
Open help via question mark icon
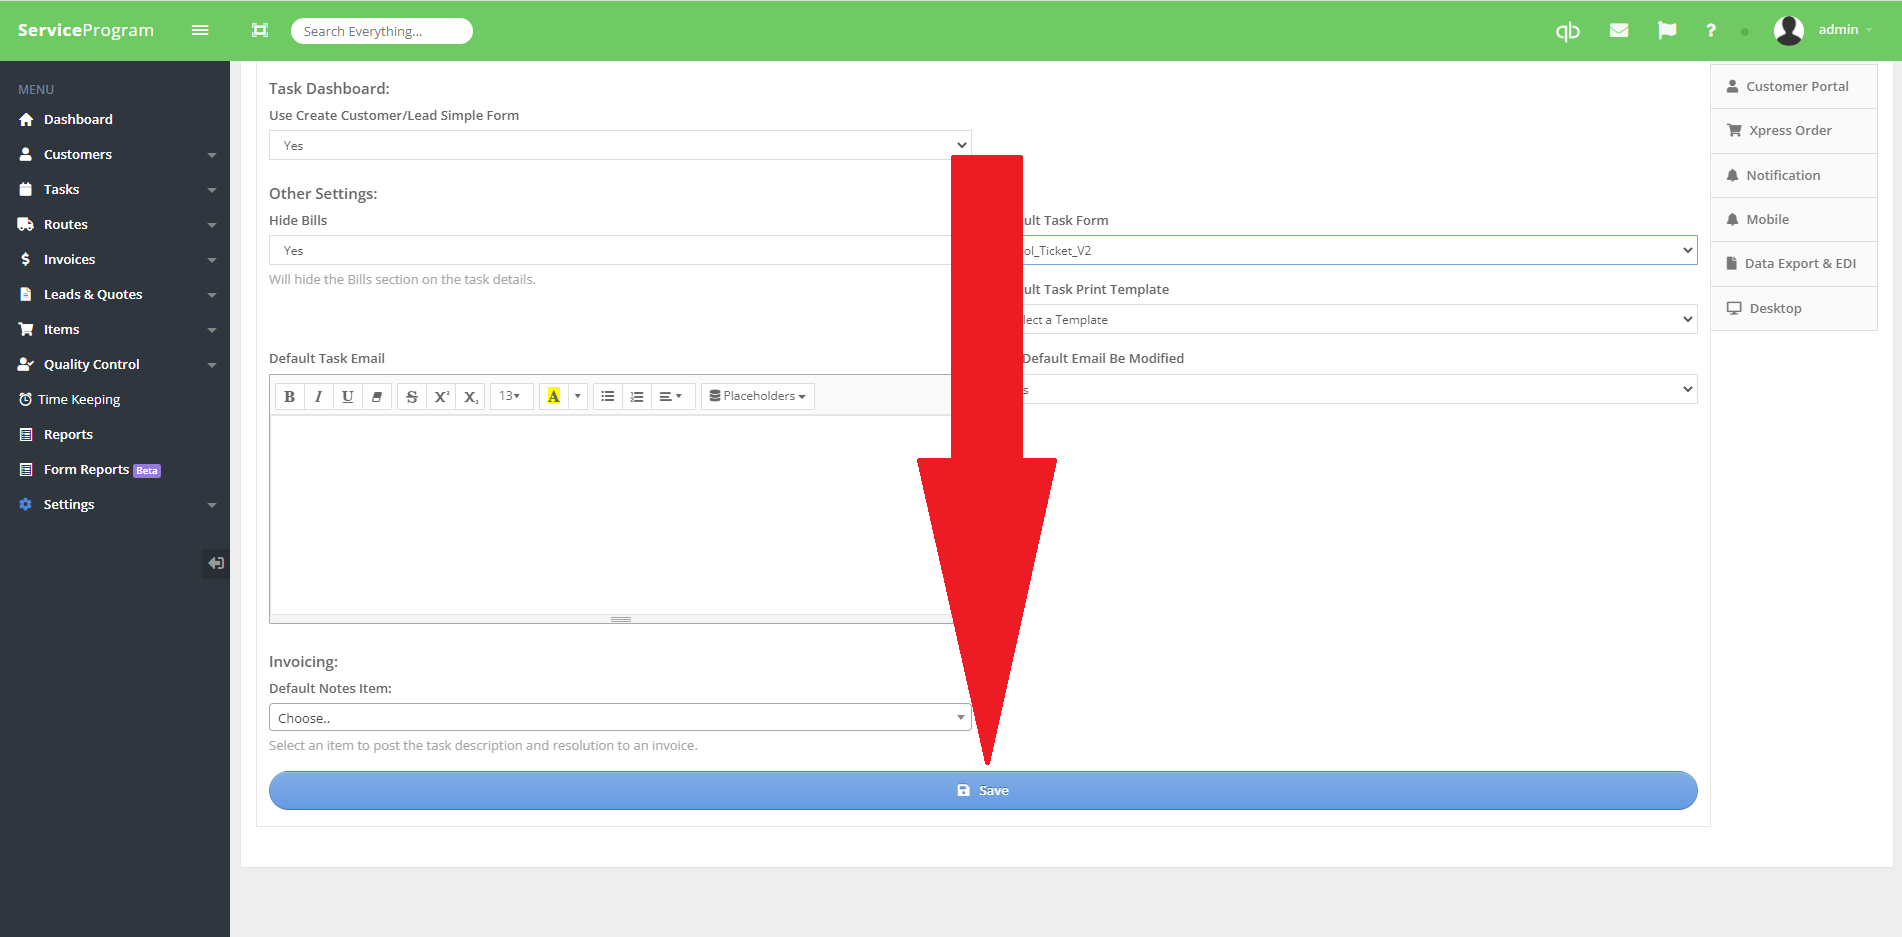click(x=1711, y=31)
